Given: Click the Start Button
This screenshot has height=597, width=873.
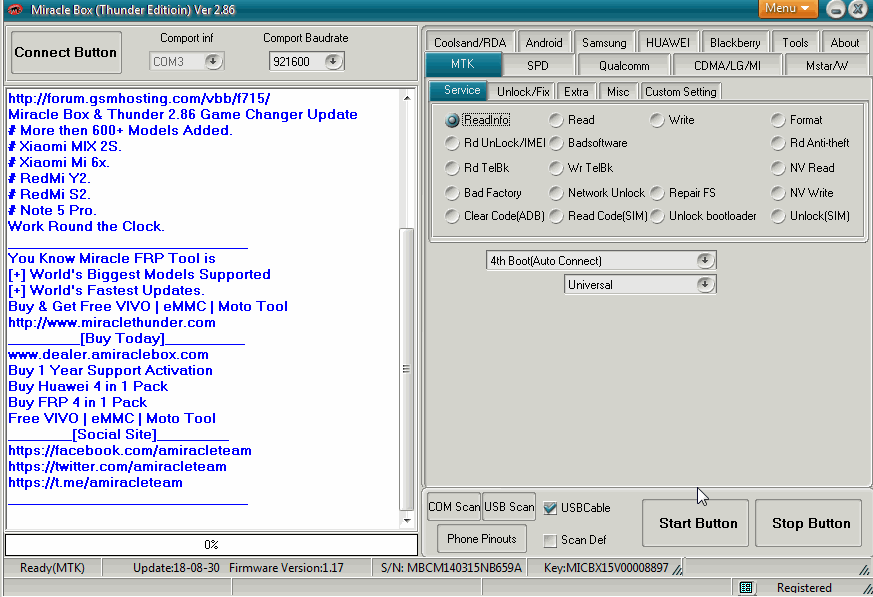Looking at the screenshot, I should click(x=696, y=523).
